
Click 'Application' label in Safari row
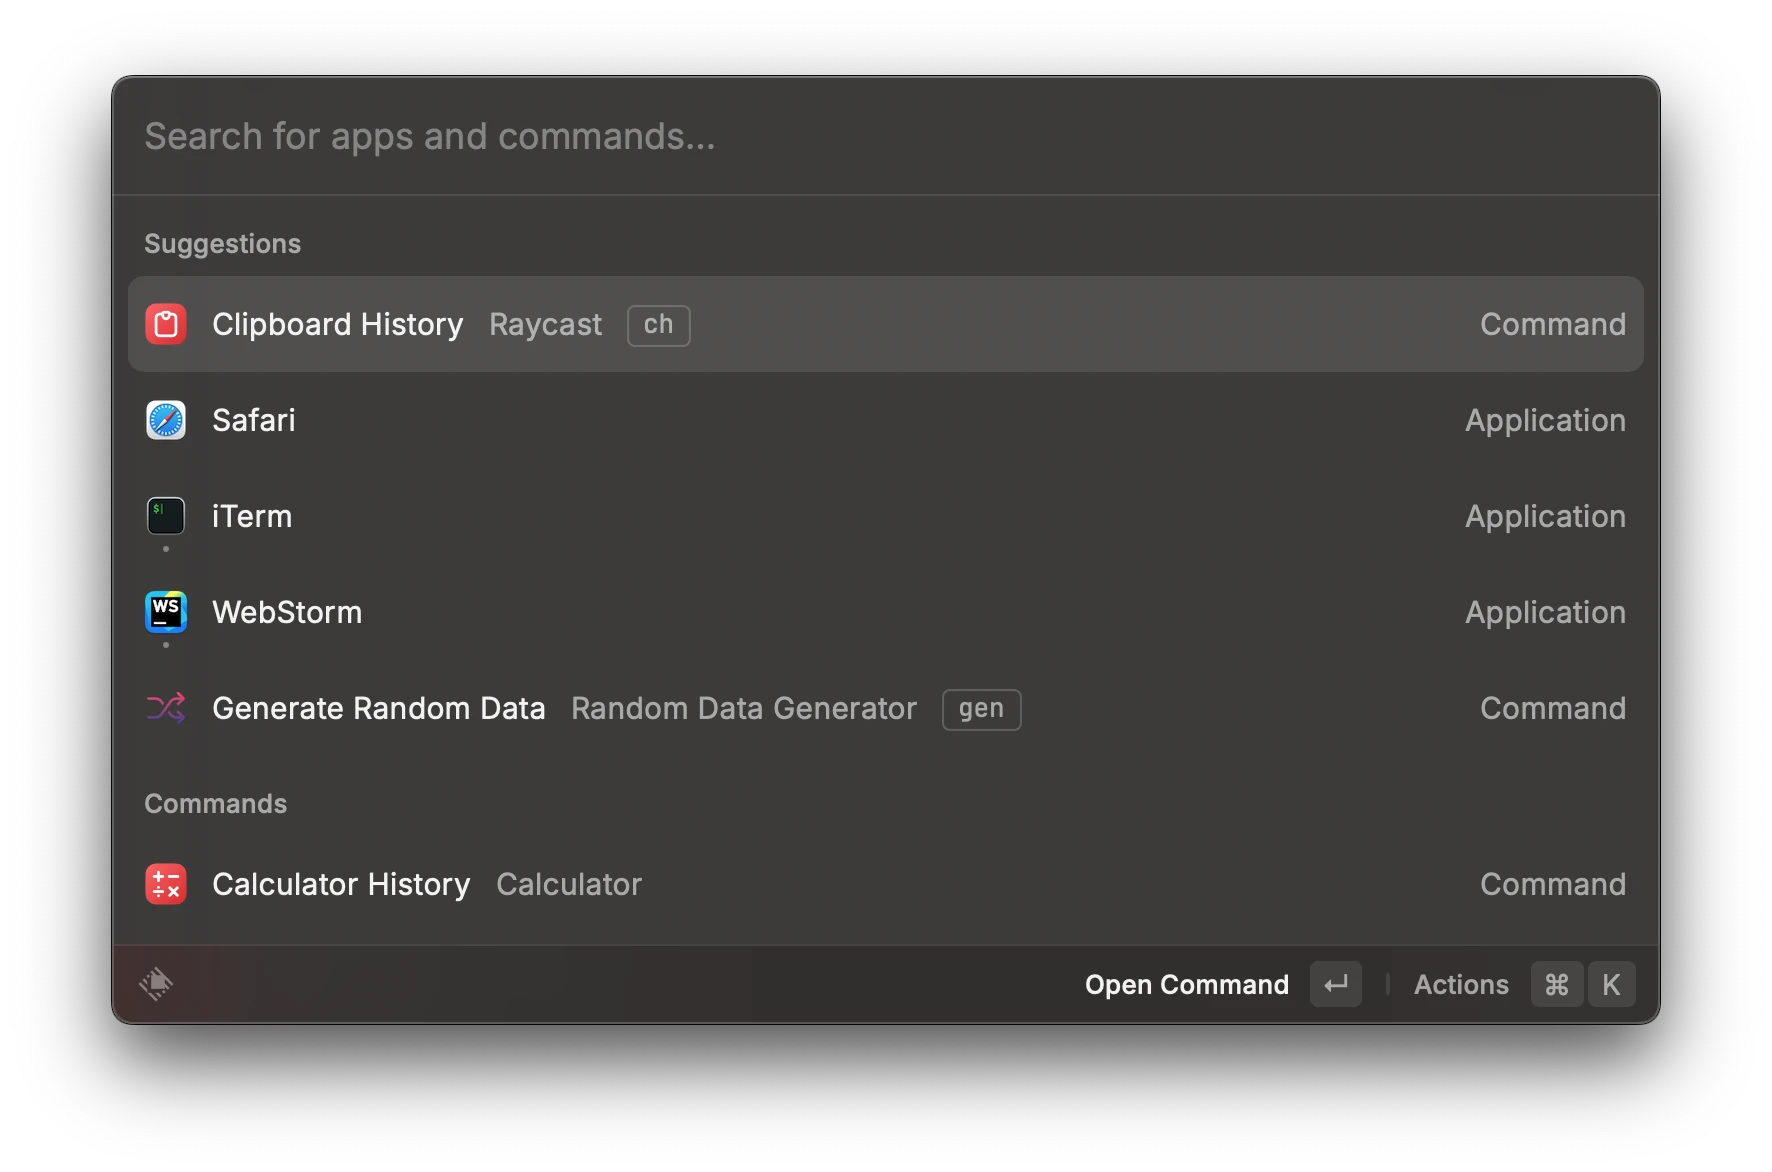(x=1546, y=420)
